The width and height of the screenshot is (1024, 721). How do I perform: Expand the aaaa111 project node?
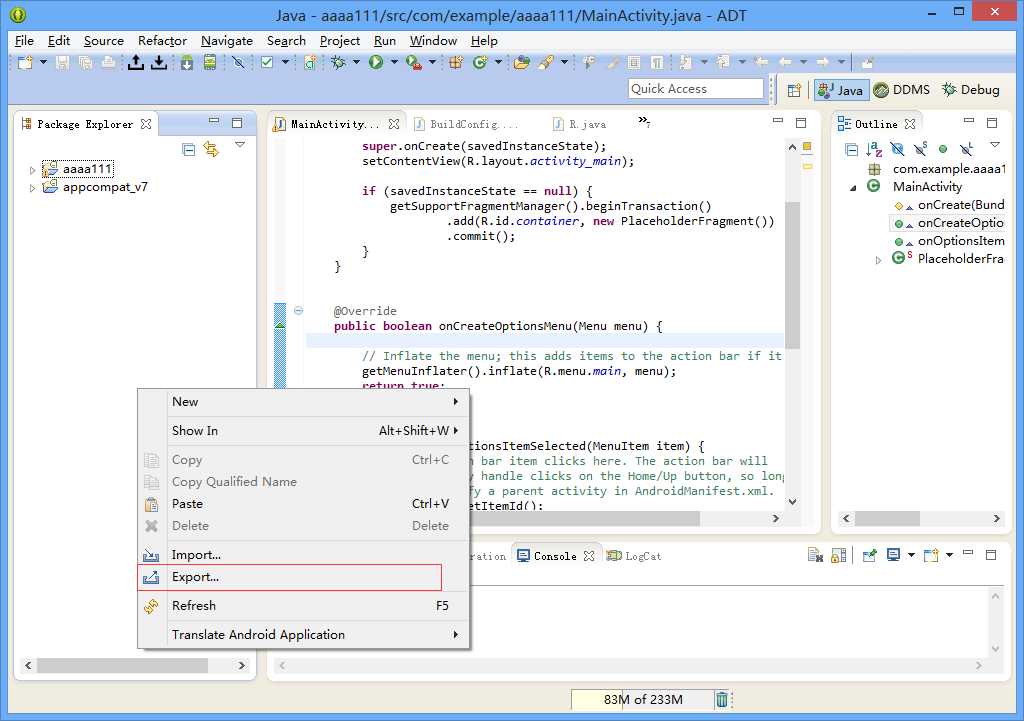32,170
